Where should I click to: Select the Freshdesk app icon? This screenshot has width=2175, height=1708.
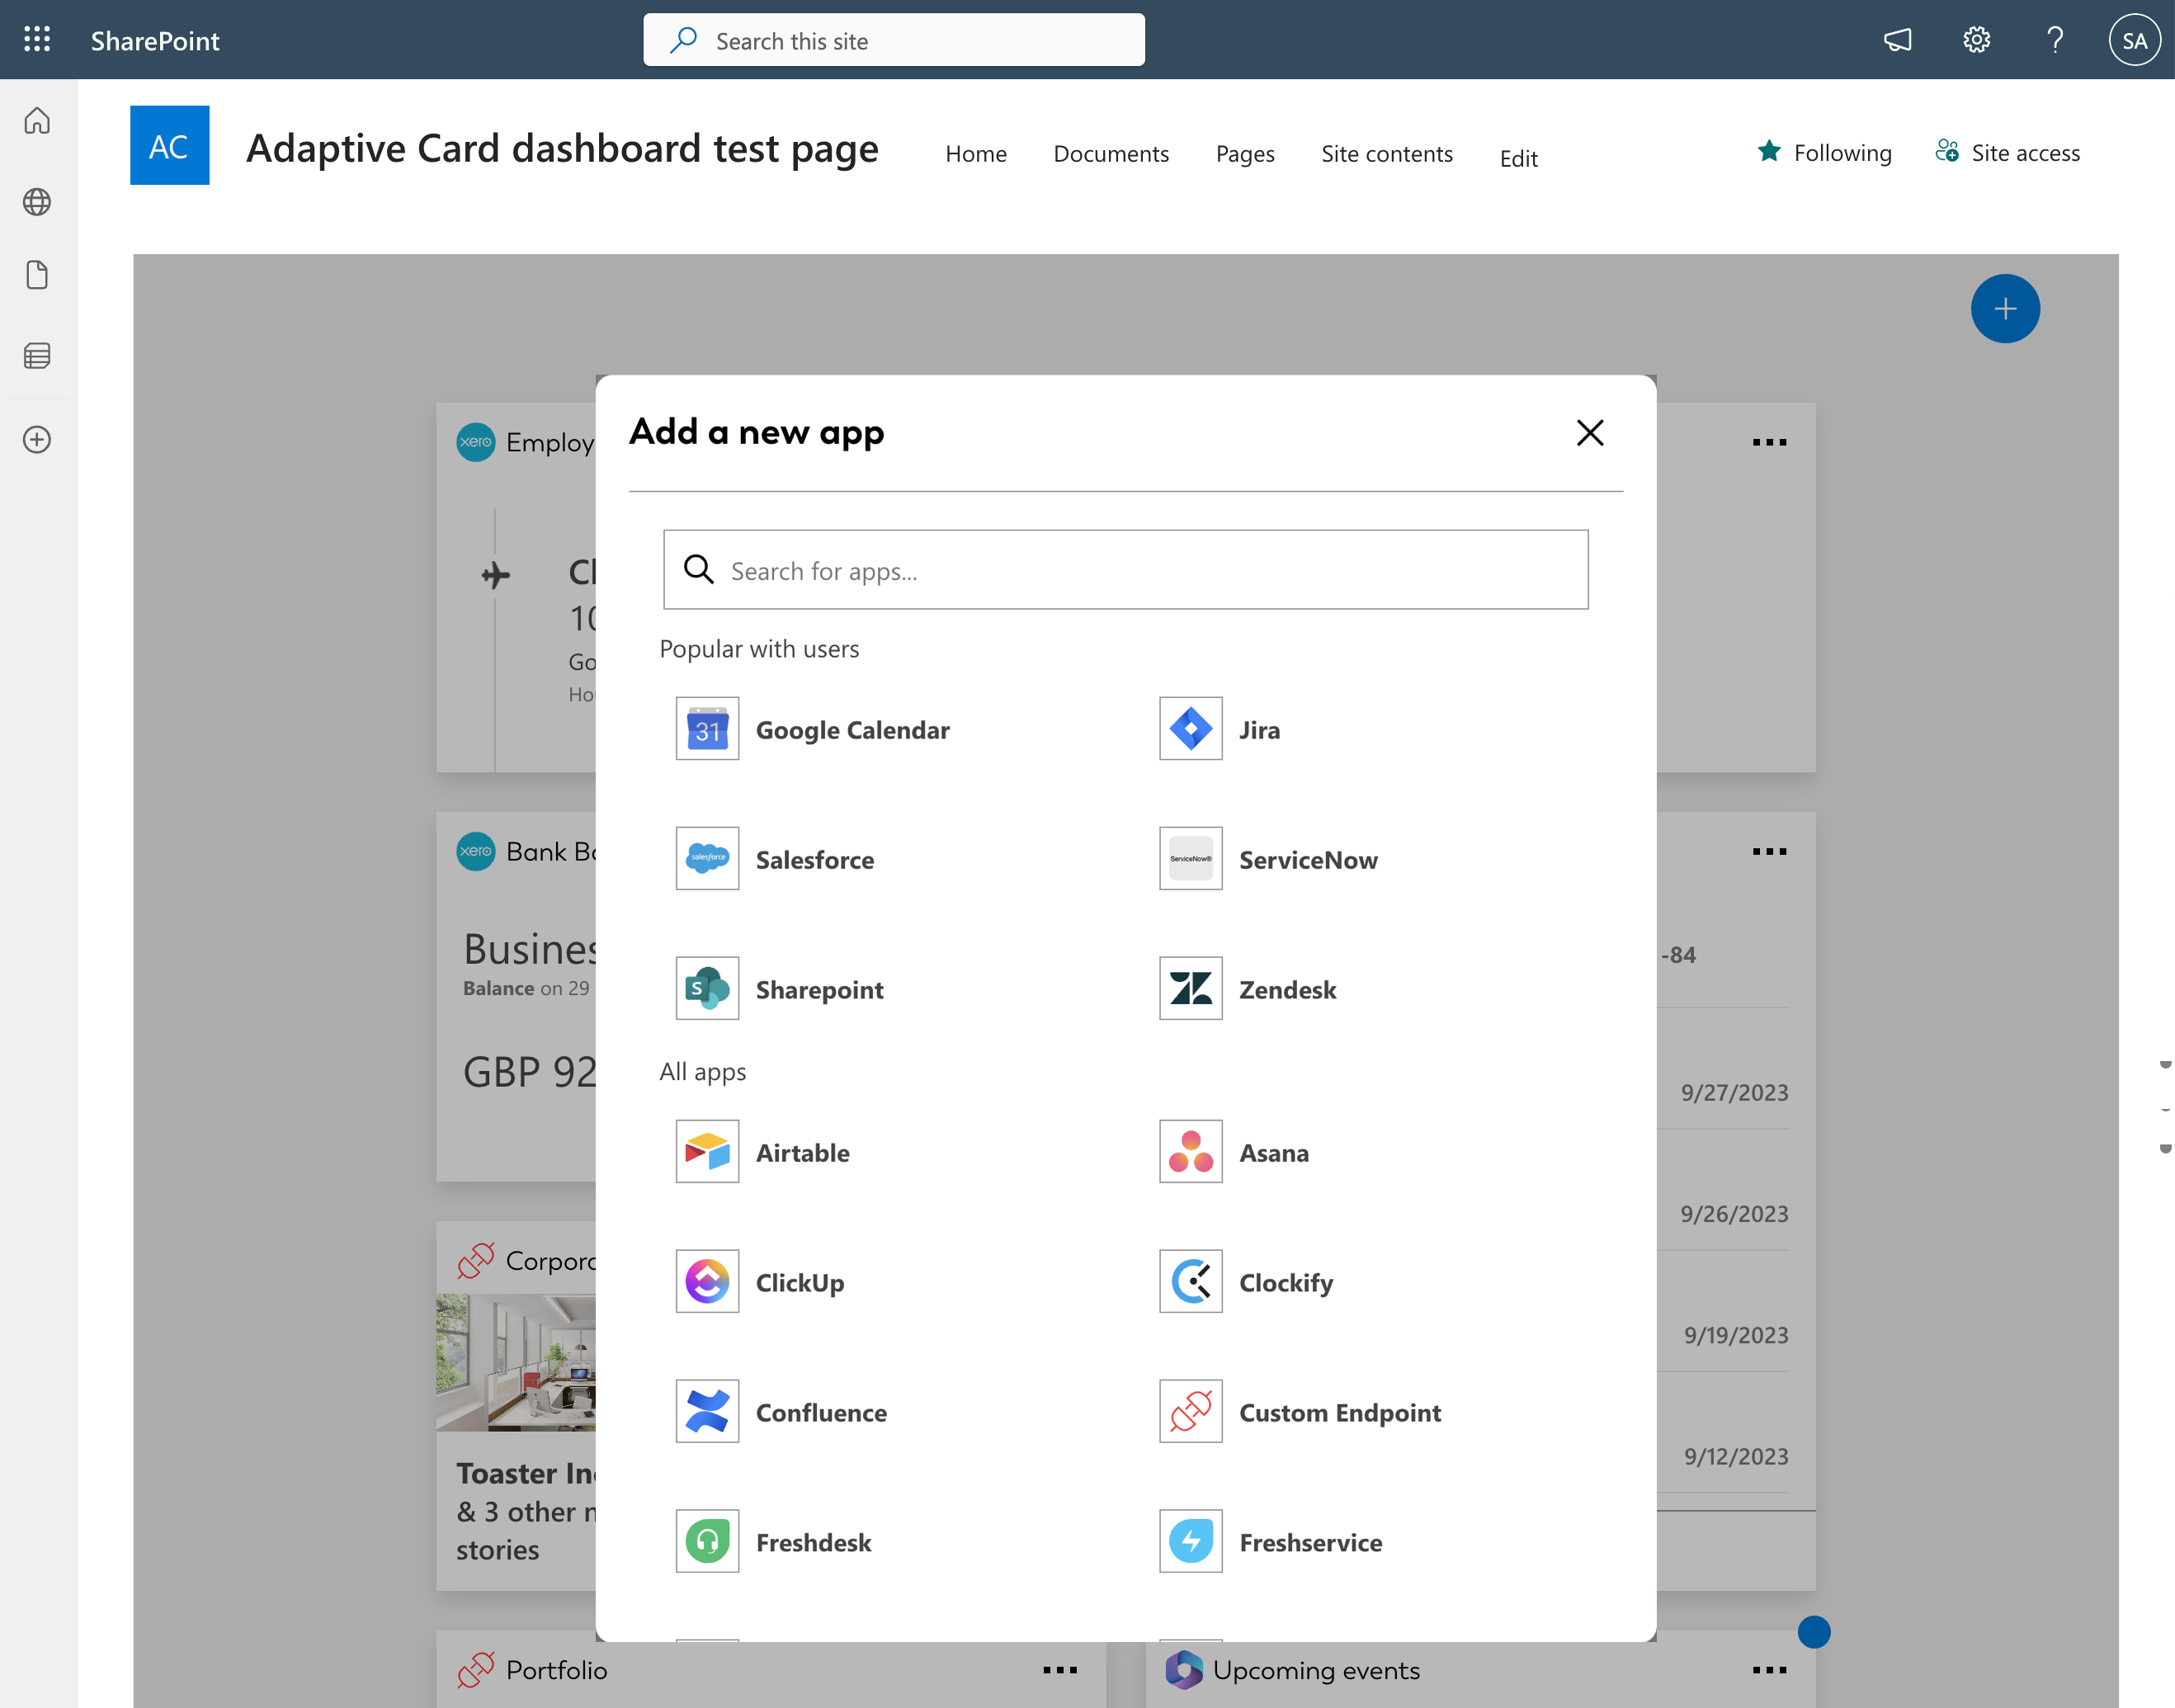(707, 1542)
